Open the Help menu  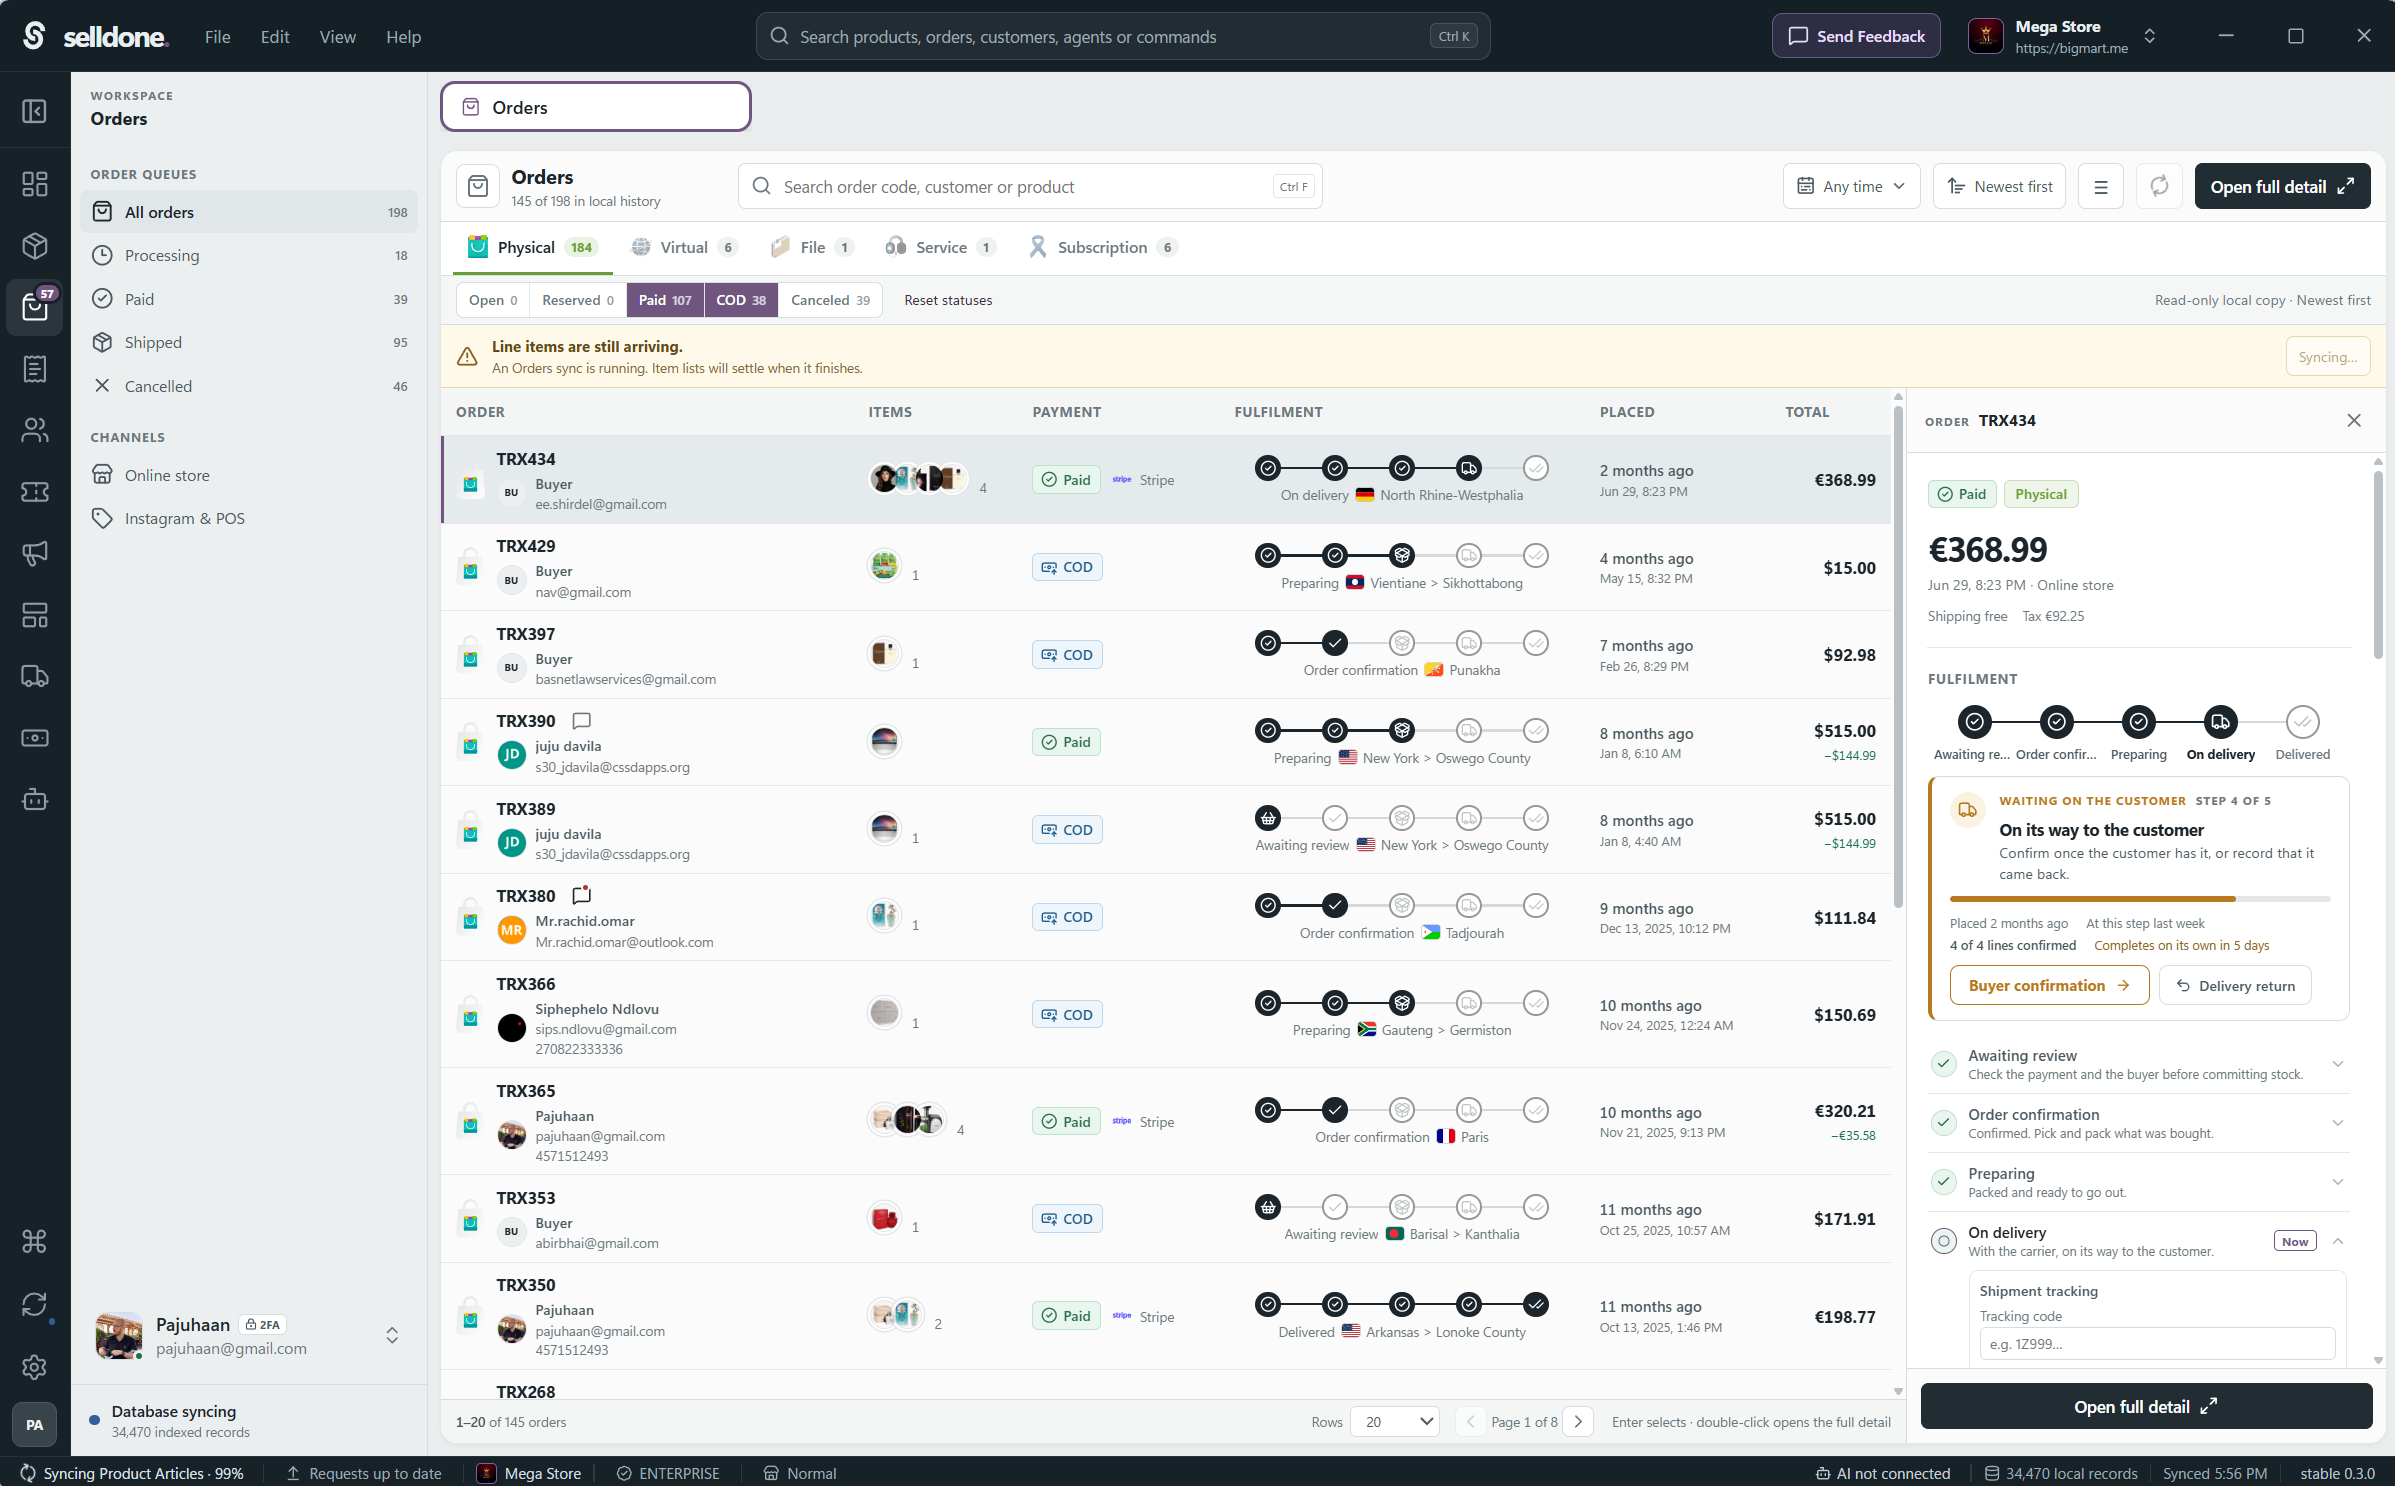point(403,37)
